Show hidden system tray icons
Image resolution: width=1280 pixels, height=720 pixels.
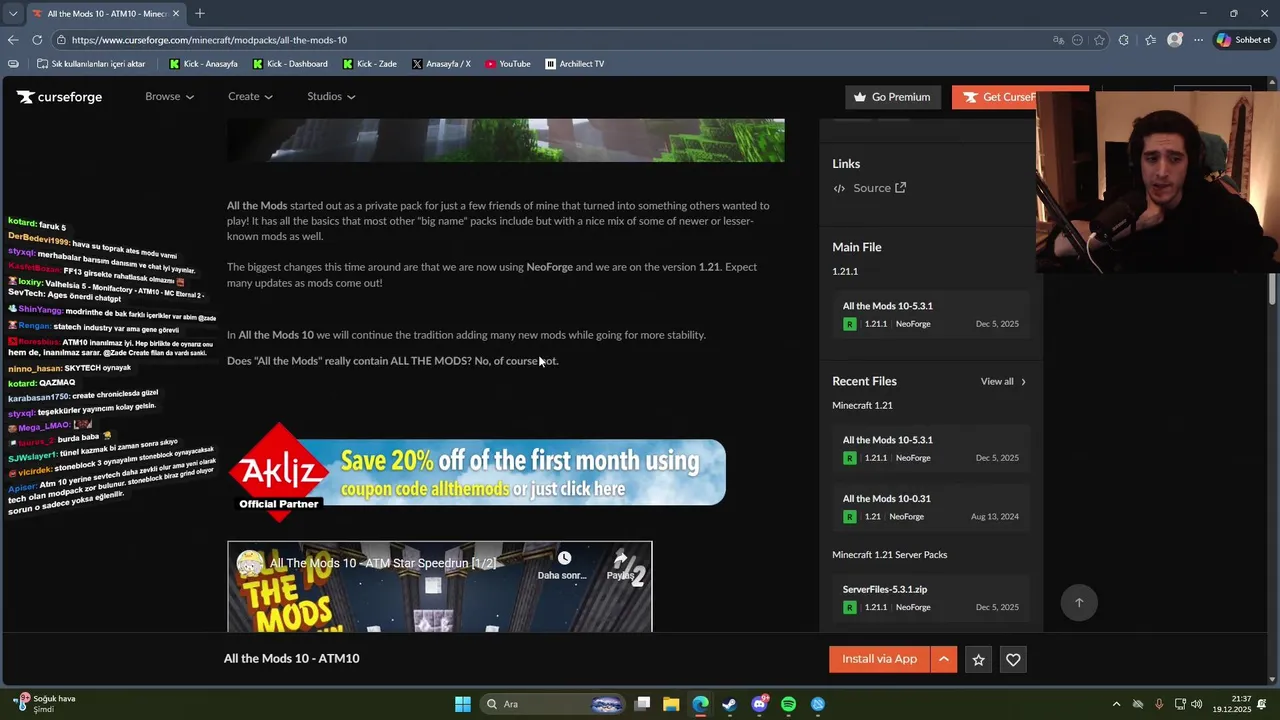click(x=1116, y=704)
